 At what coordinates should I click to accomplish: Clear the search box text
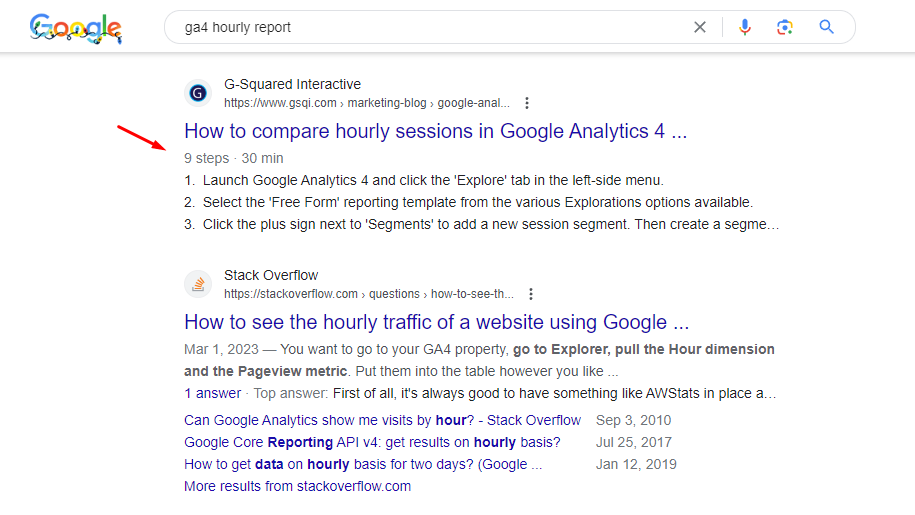click(x=700, y=27)
